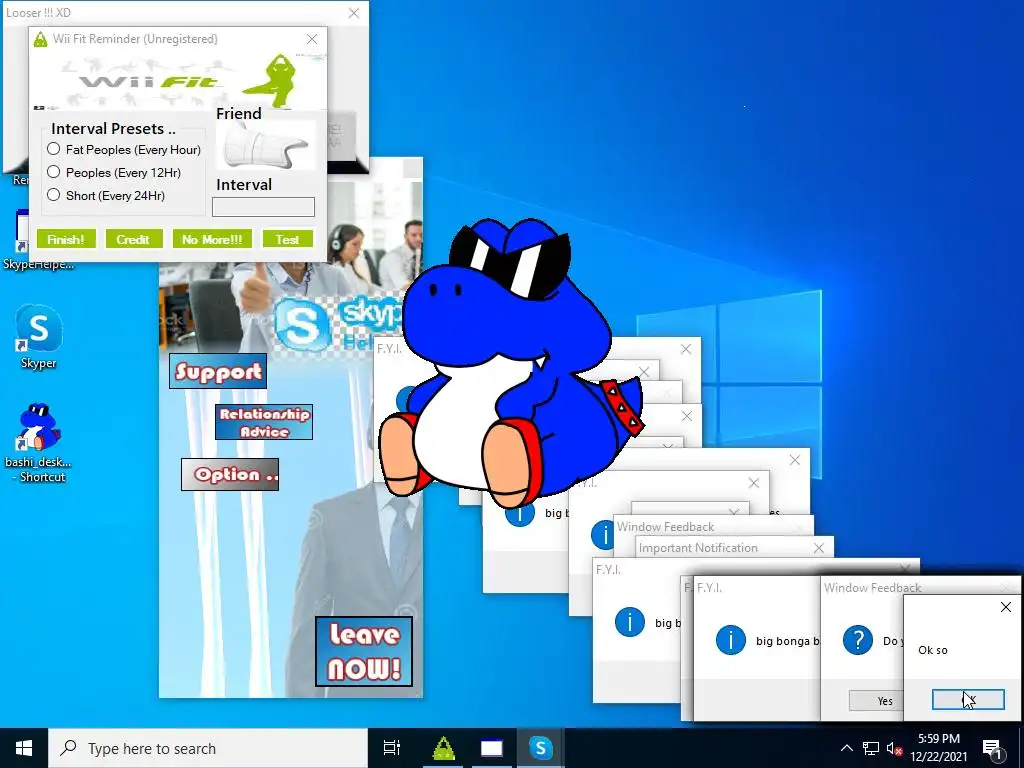The width and height of the screenshot is (1024, 768).
Task: Click Yes in Window Feedback dialog
Action: 876,701
